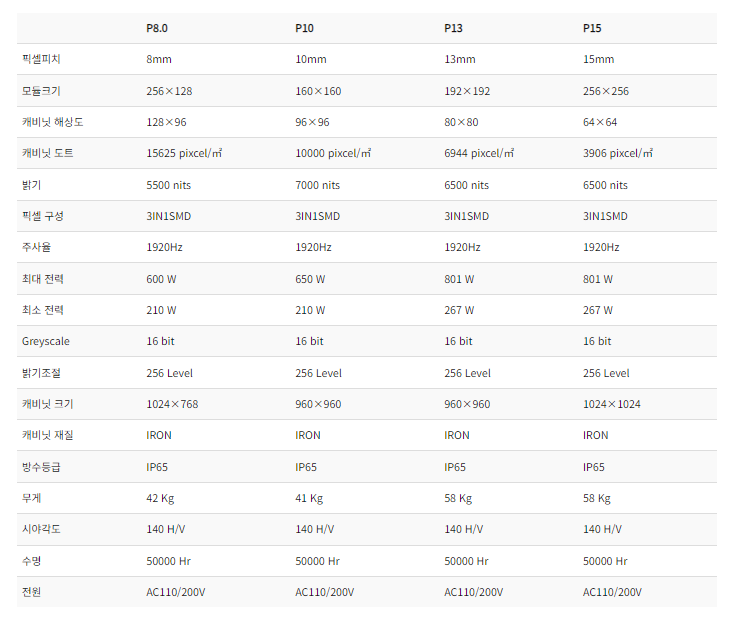This screenshot has height=629, width=730.
Task: Select the Greyscale row label
Action: (46, 341)
